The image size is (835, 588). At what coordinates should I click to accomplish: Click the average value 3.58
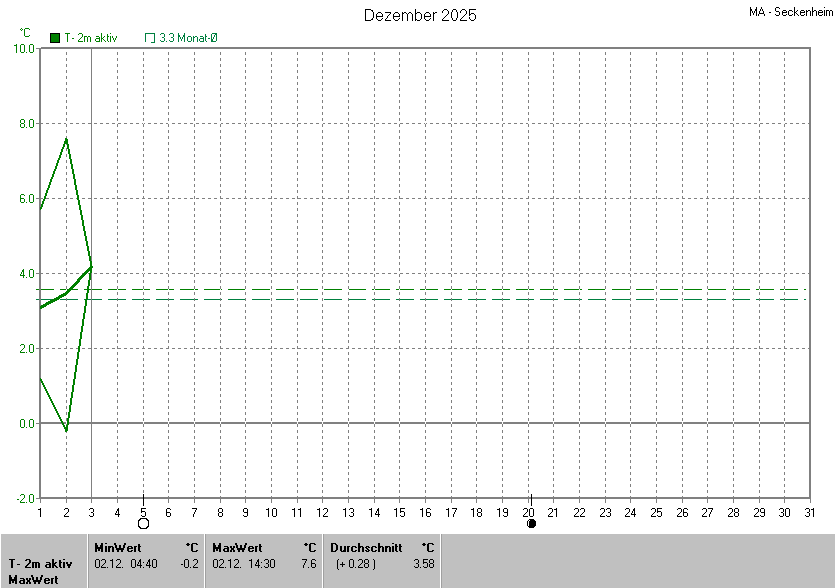pos(423,564)
